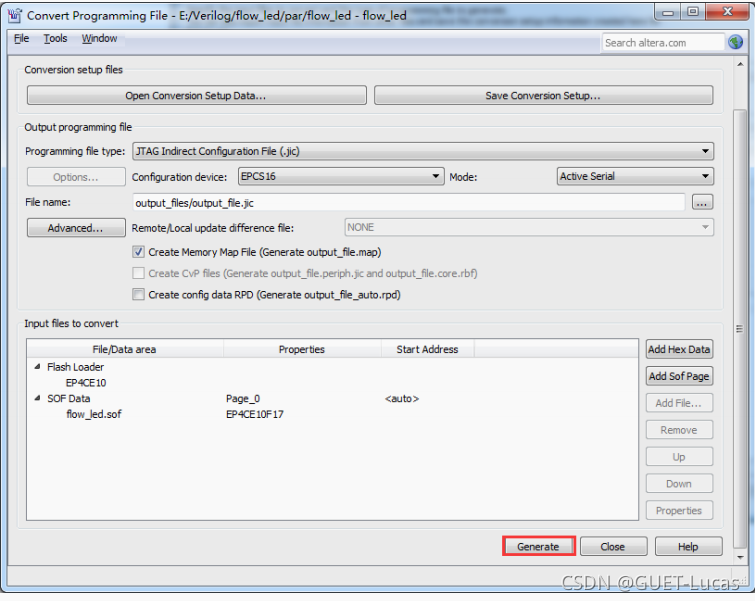Edit the output file name field
This screenshot has width=755, height=601.
coord(408,203)
